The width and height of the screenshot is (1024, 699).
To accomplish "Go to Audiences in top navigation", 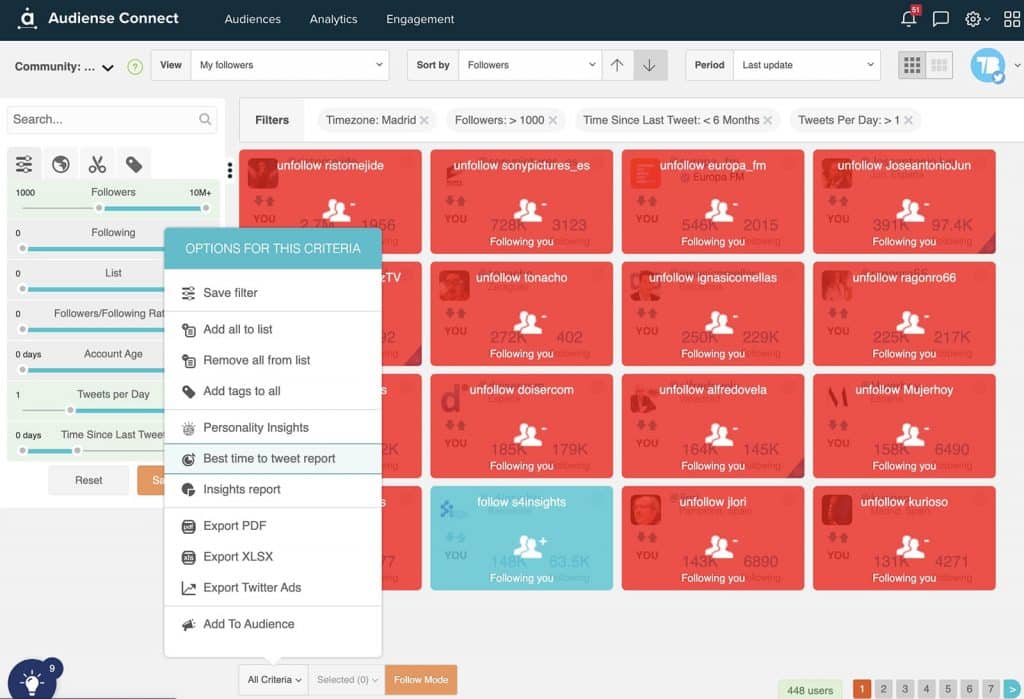I will point(253,19).
